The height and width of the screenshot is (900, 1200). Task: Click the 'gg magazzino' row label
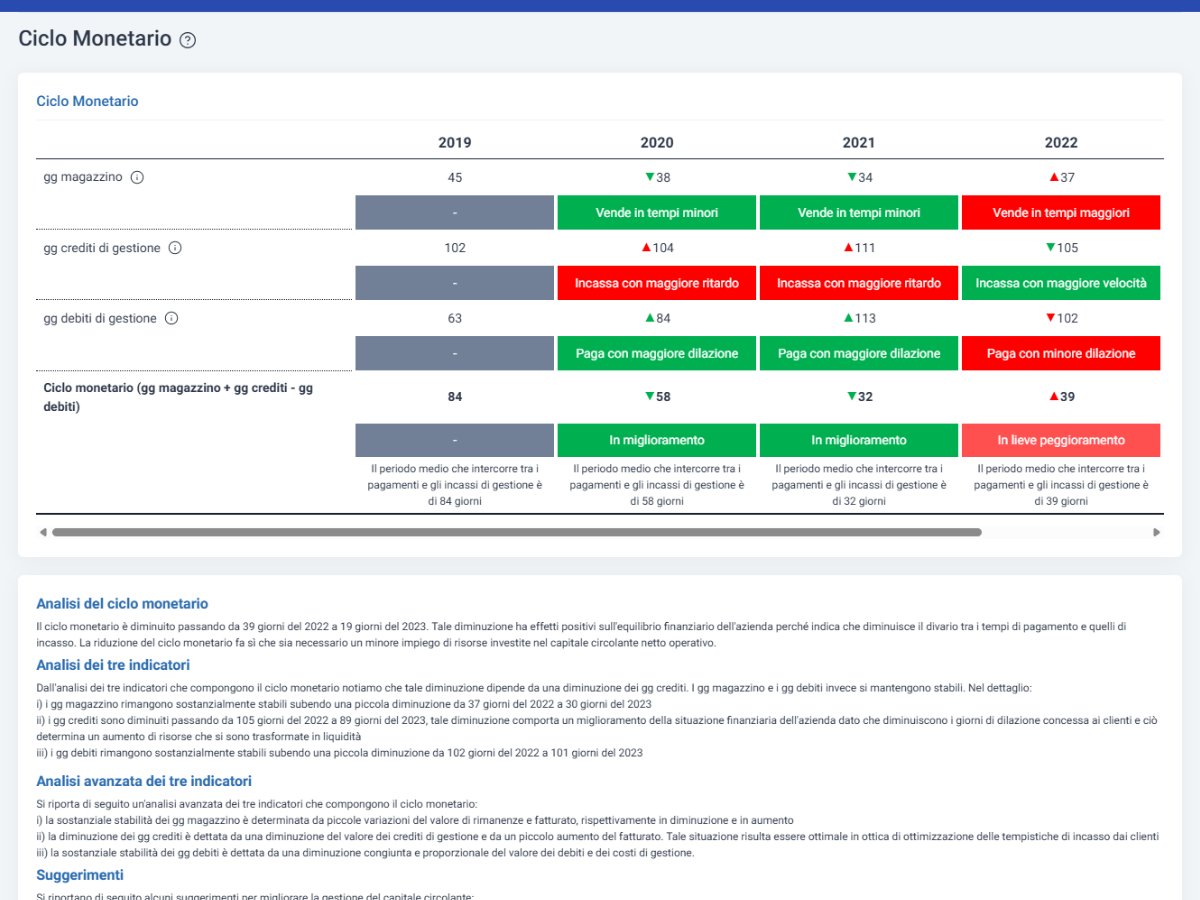83,177
